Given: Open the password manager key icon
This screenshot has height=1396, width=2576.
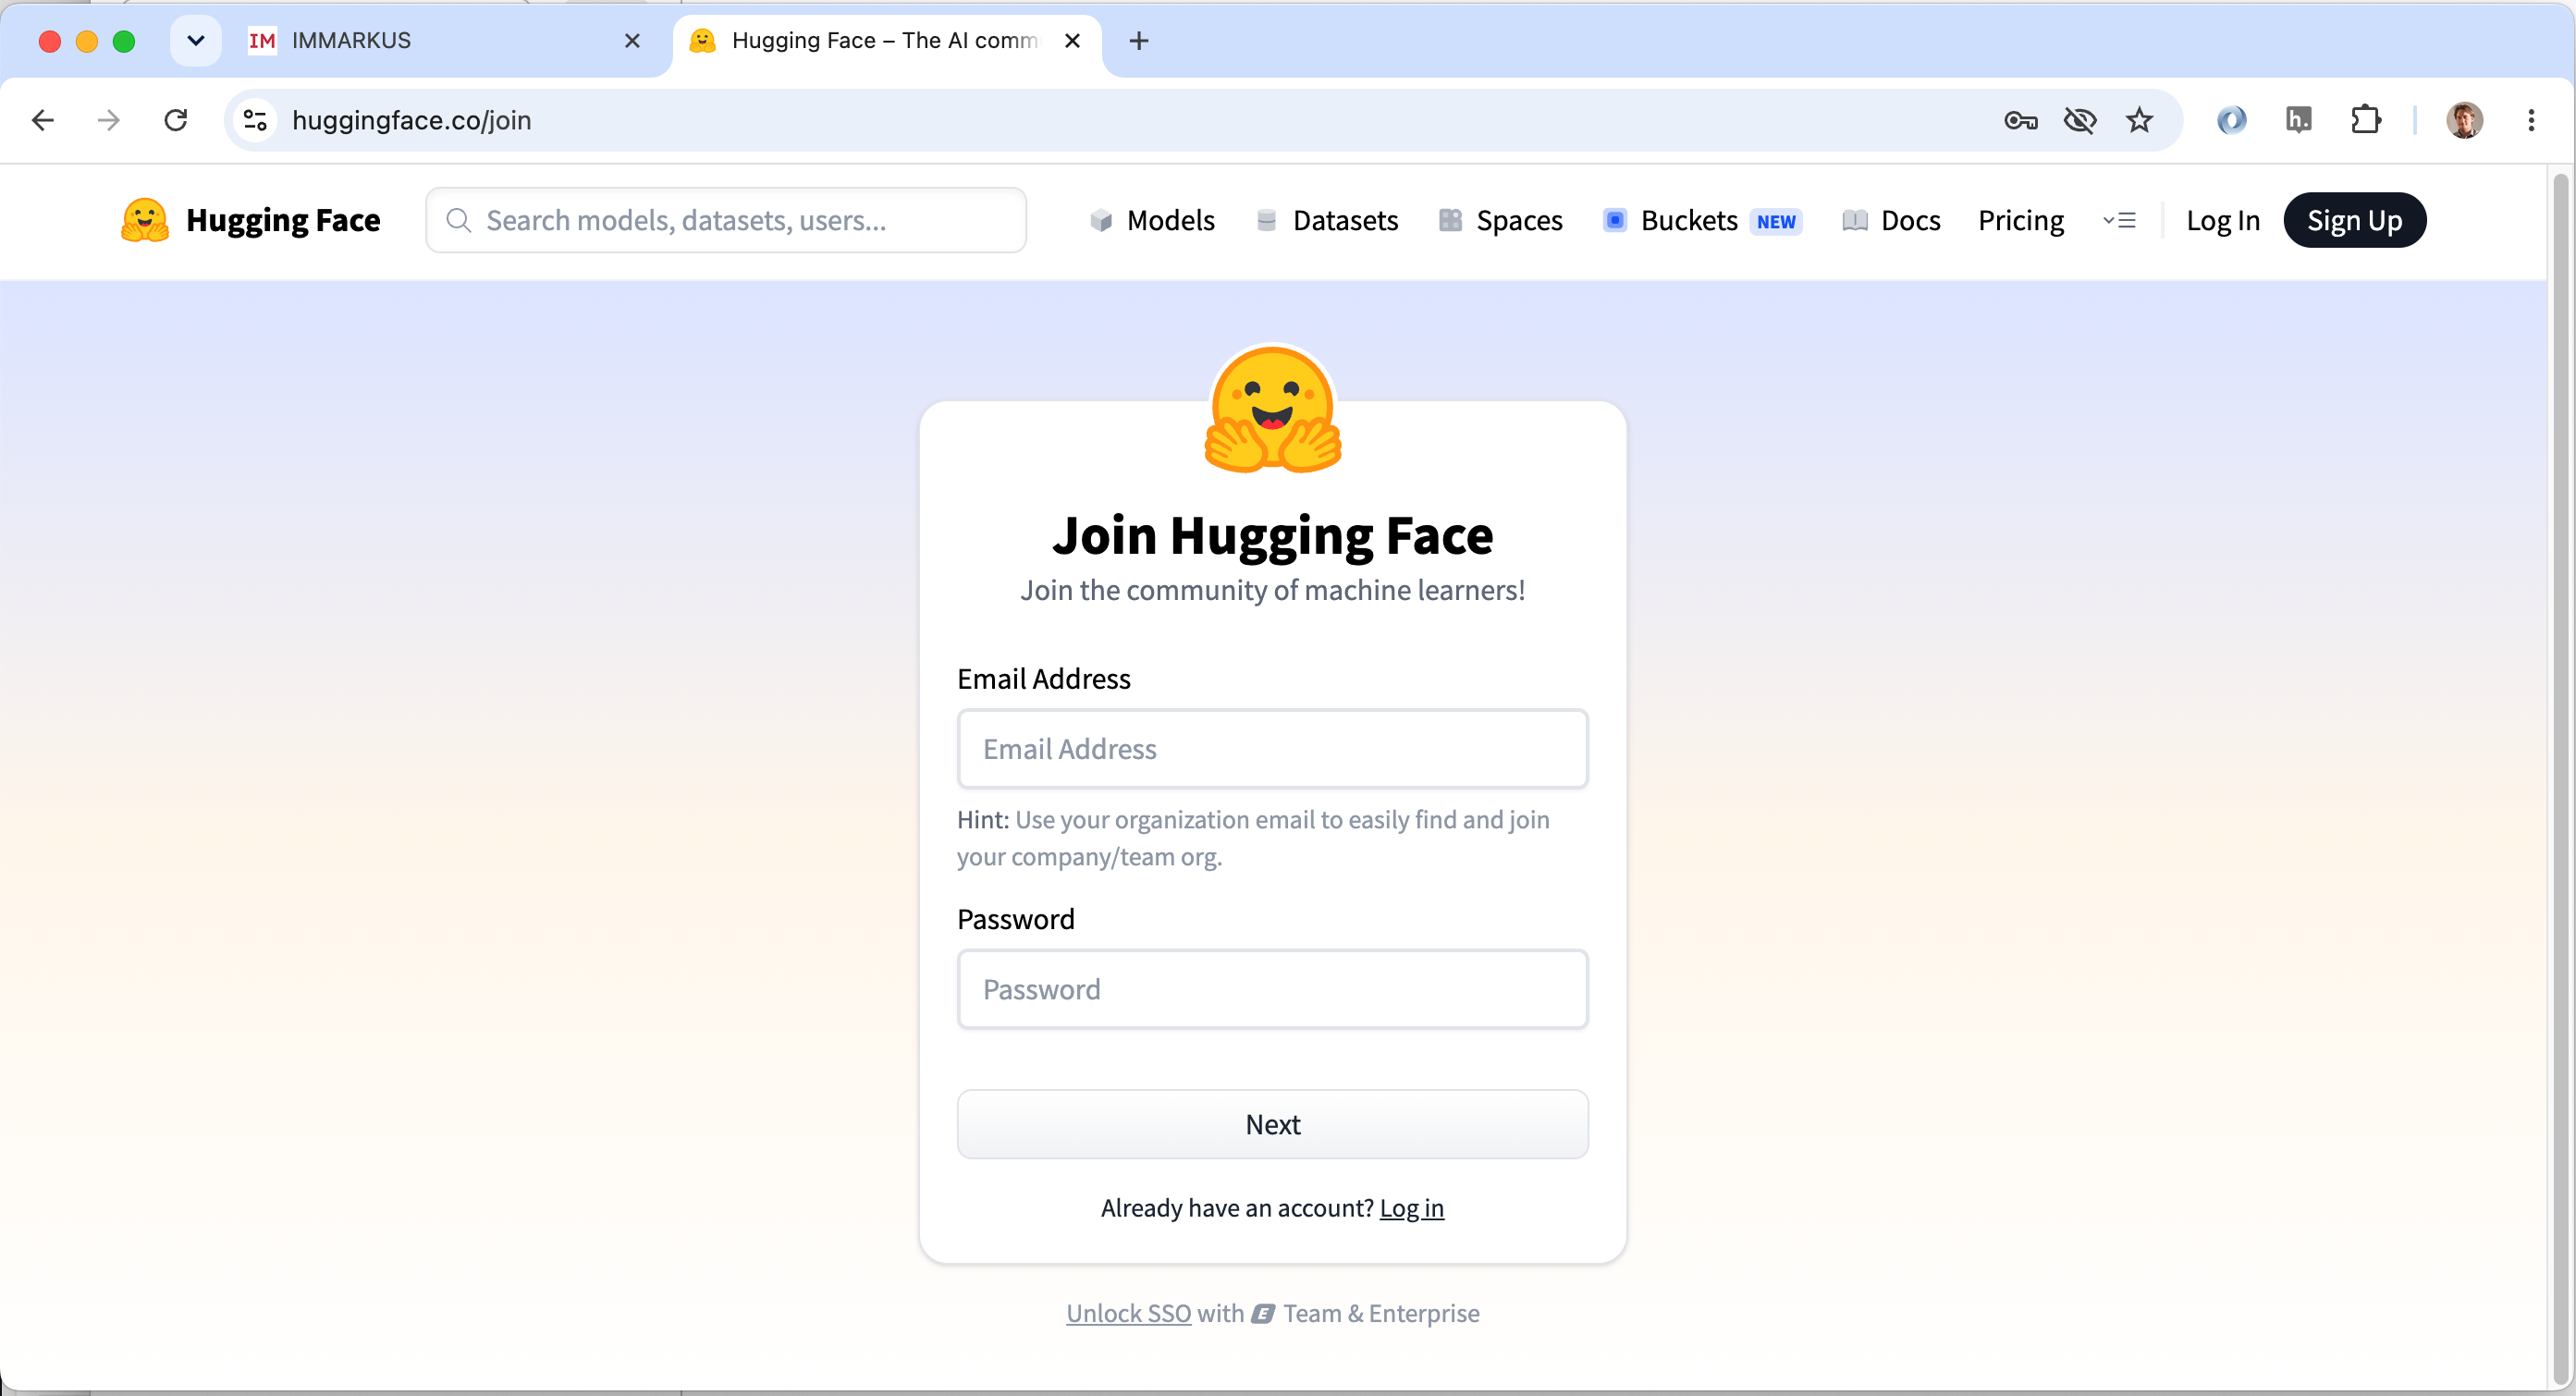Looking at the screenshot, I should coord(2020,121).
